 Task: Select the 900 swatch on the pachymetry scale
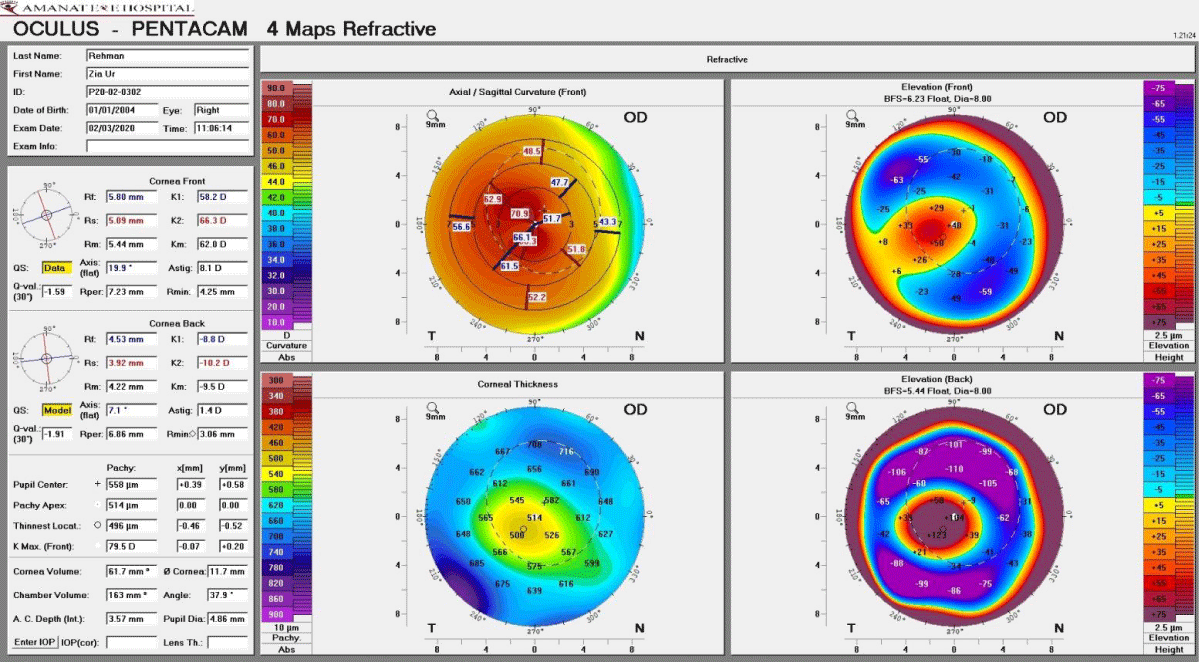275,614
